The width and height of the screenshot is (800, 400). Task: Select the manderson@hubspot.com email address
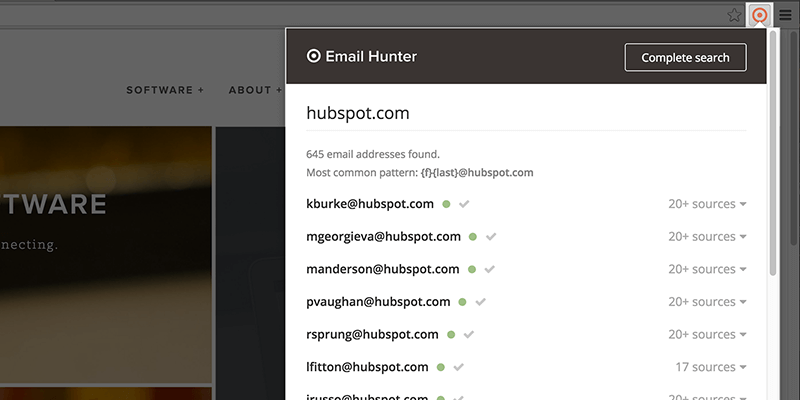(x=383, y=269)
